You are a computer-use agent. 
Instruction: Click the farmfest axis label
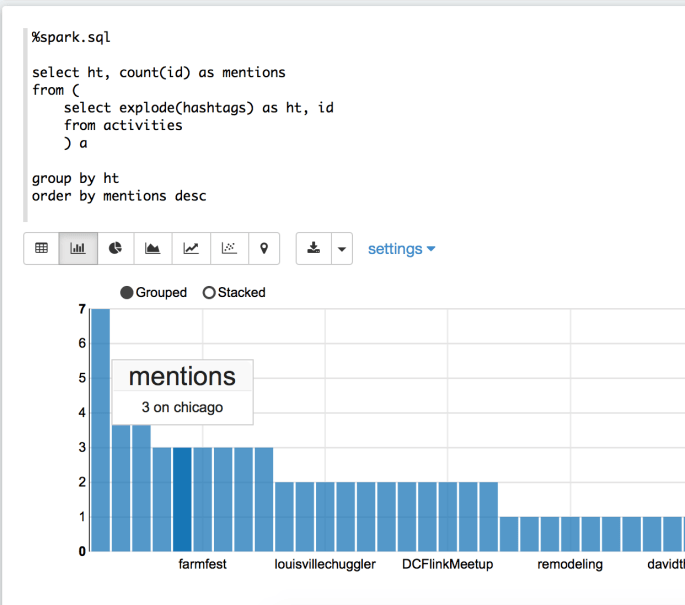pos(202,564)
